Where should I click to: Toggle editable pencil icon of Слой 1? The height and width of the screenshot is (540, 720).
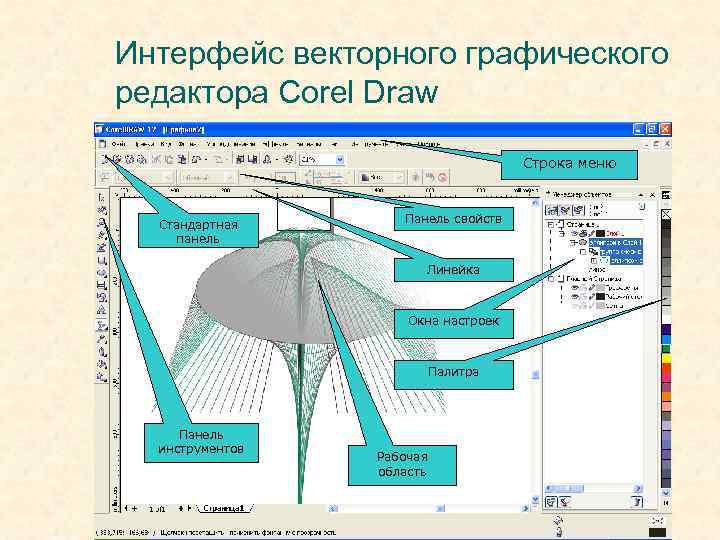pyautogui.click(x=591, y=234)
